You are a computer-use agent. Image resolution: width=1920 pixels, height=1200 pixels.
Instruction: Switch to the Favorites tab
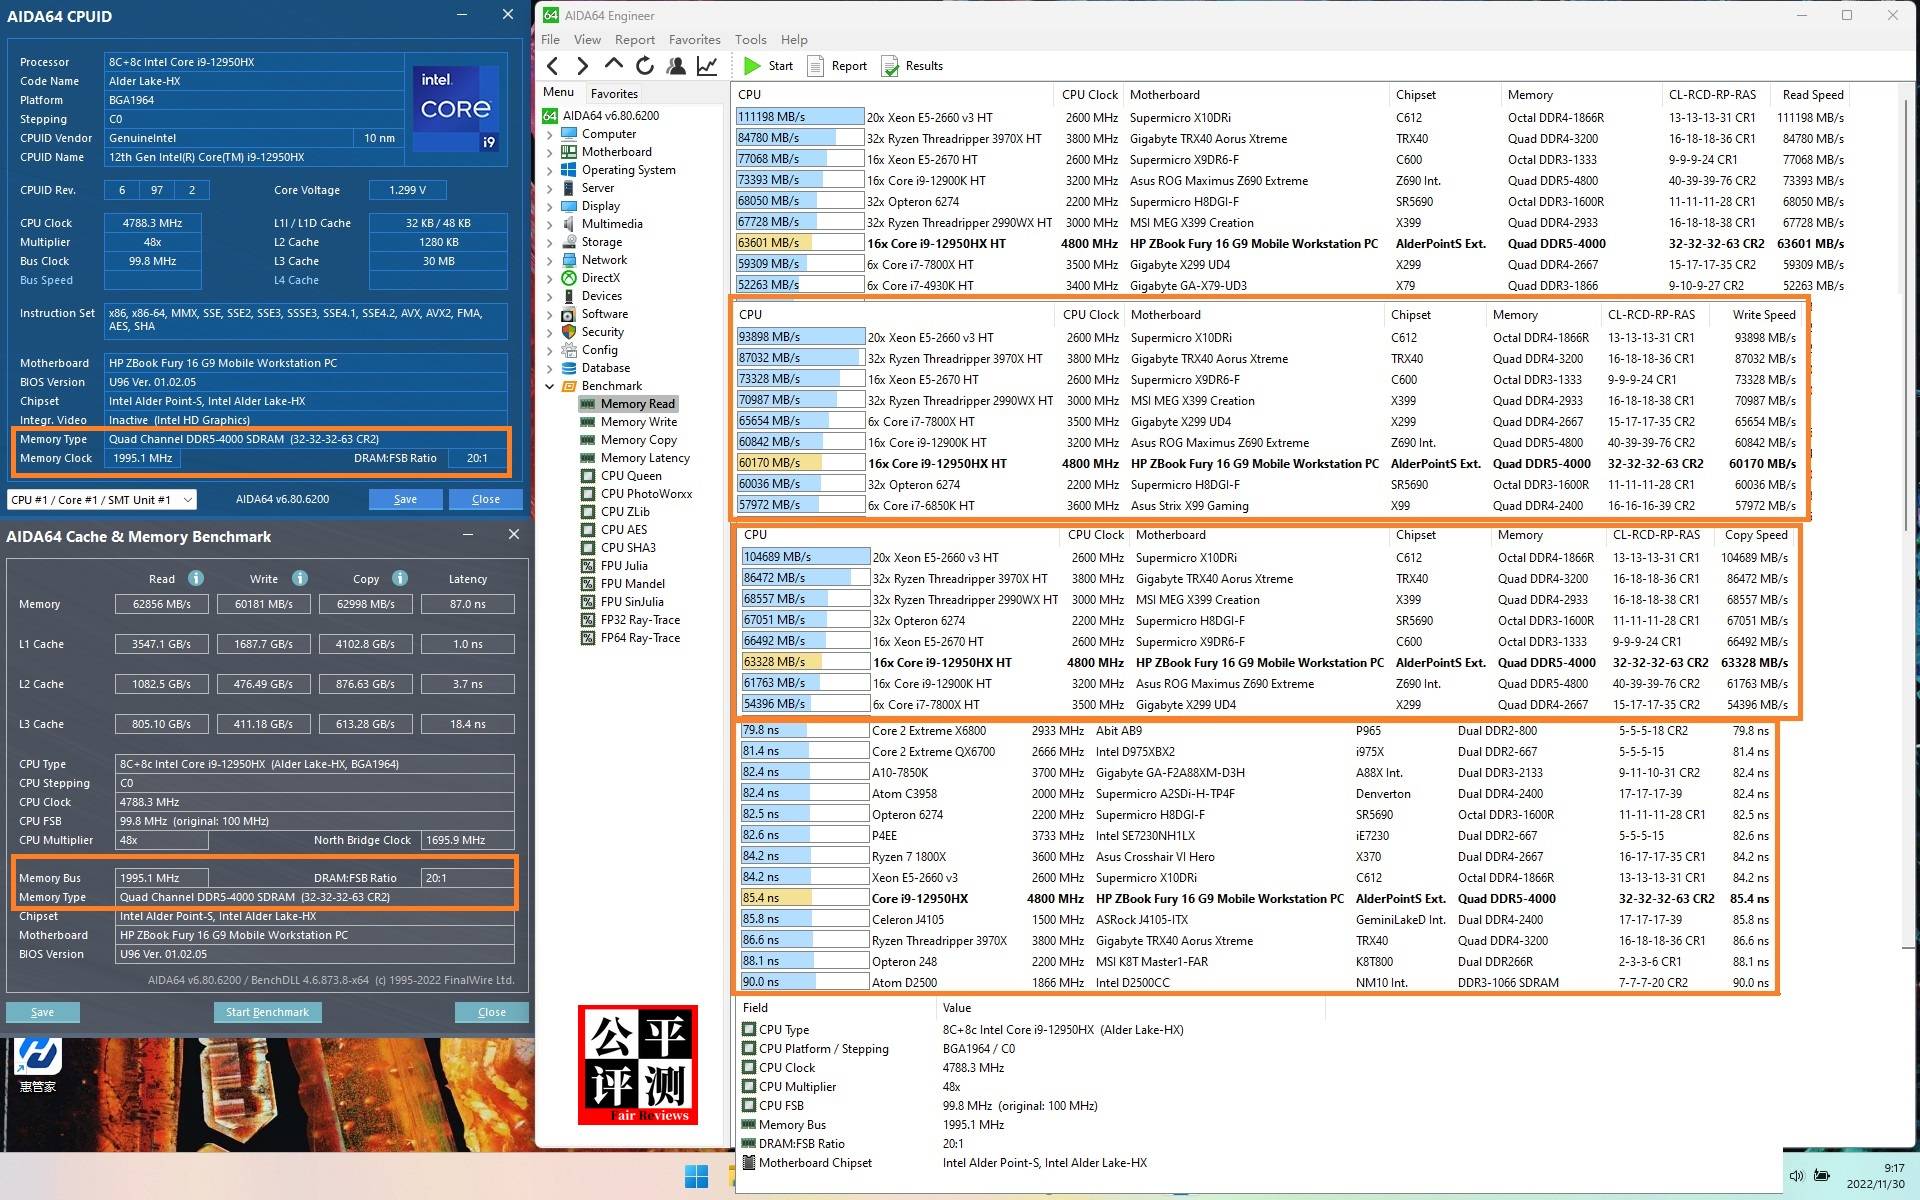pyautogui.click(x=613, y=93)
